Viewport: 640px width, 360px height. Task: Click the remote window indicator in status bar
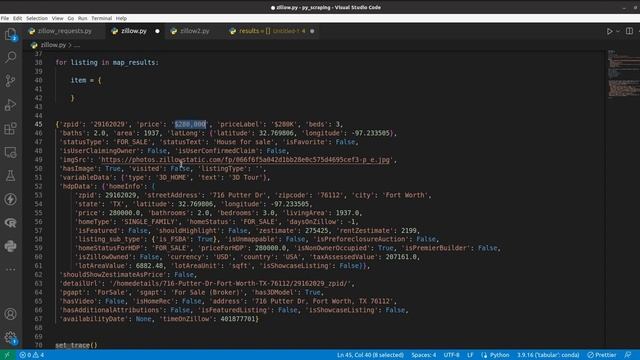pyautogui.click(x=7, y=355)
